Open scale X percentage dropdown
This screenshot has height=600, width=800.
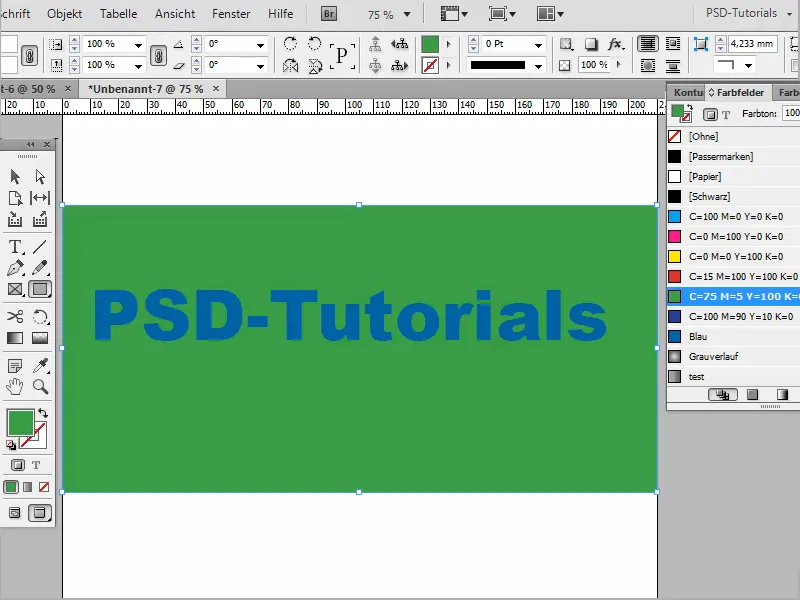coord(138,45)
